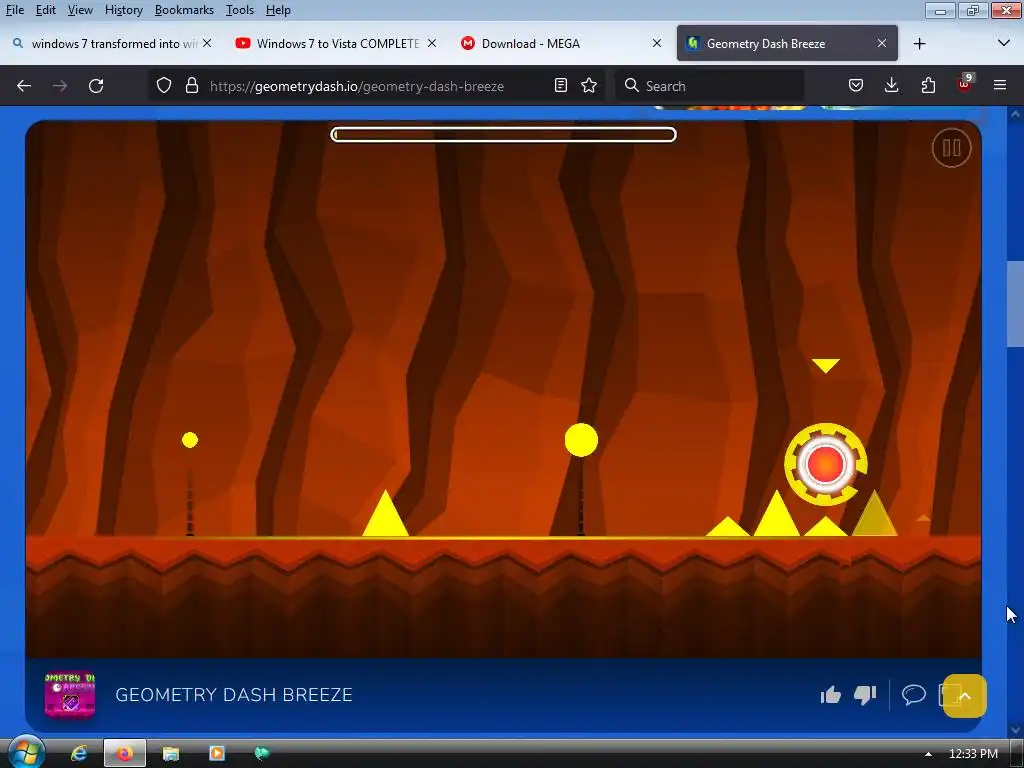The image size is (1024, 768).
Task: Close the Geometry Dash Breeze tab
Action: pyautogui.click(x=882, y=43)
